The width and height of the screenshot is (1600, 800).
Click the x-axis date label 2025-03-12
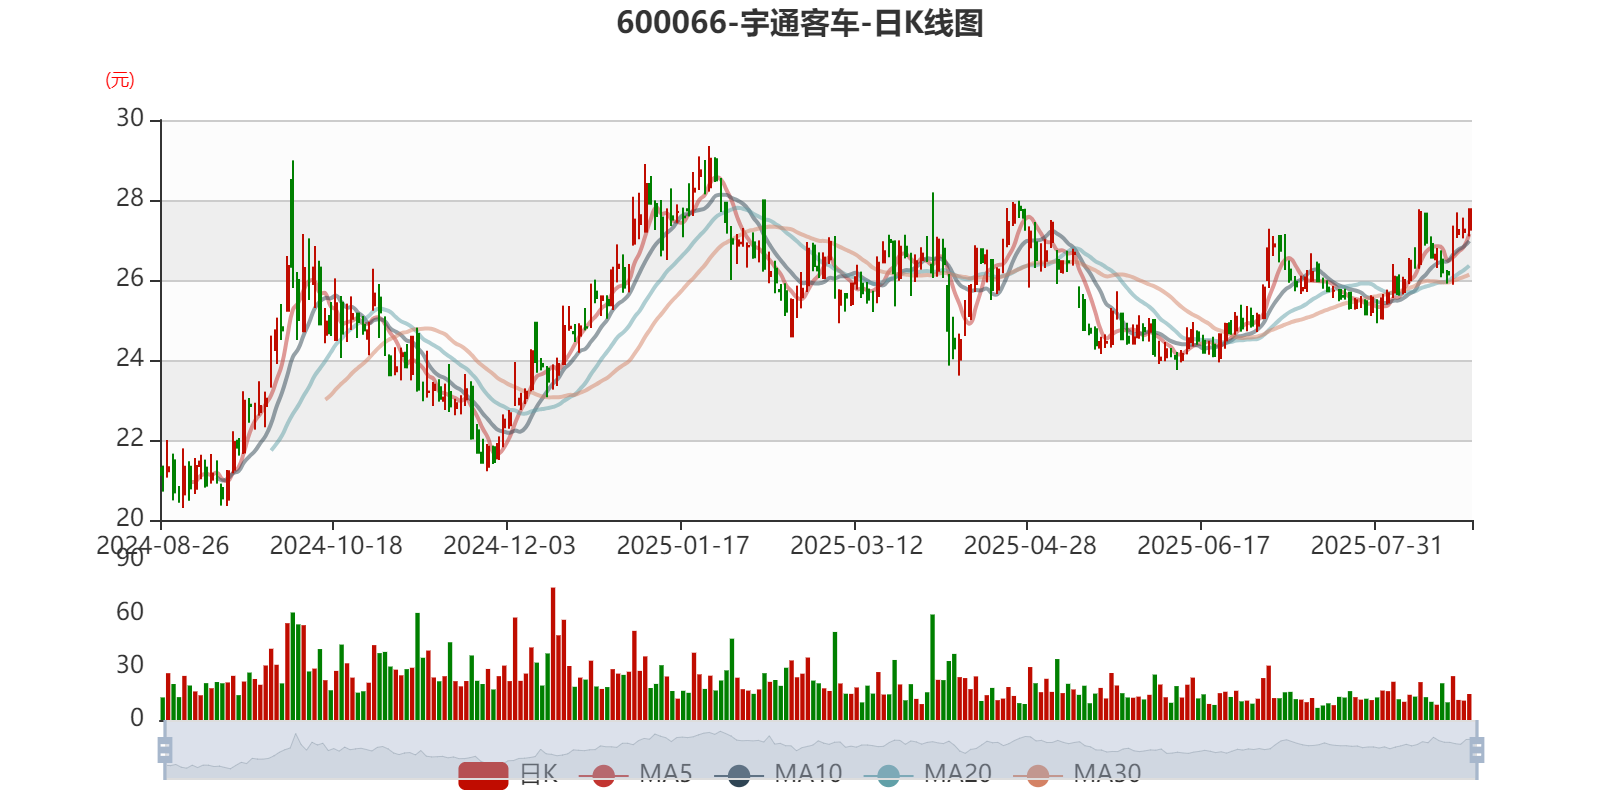(857, 546)
